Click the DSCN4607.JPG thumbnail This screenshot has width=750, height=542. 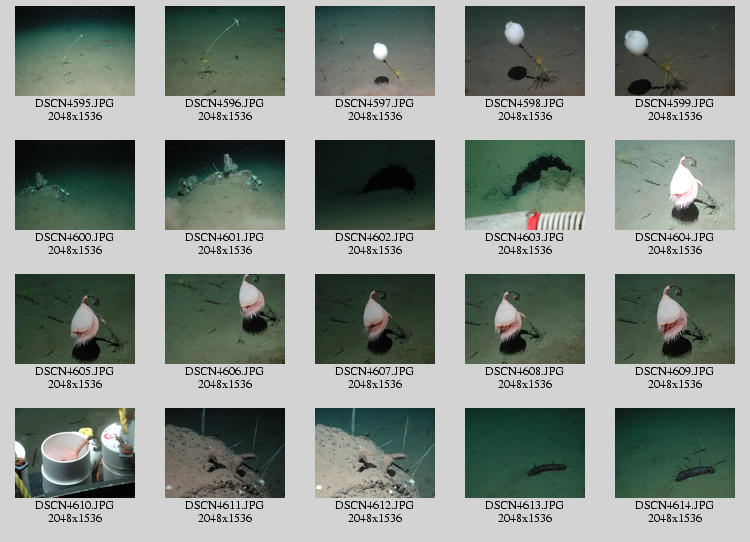tap(375, 319)
